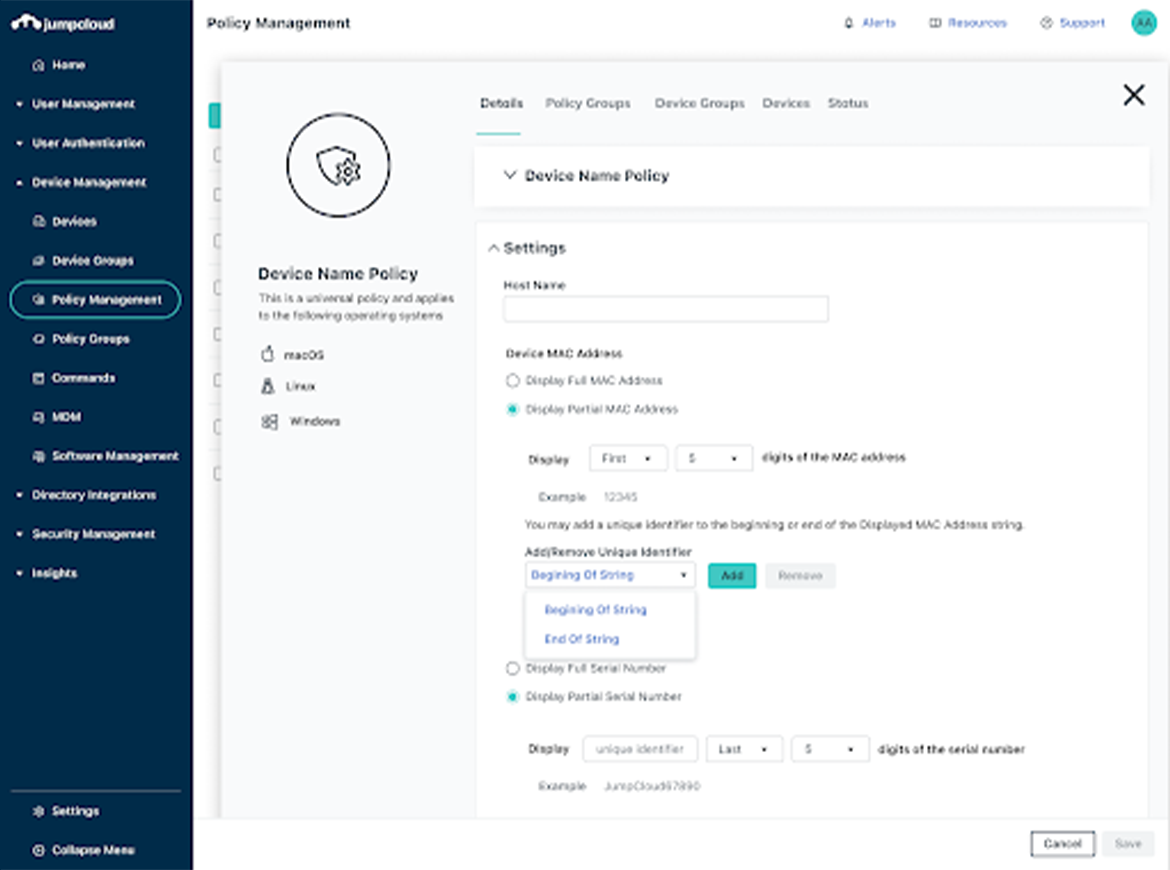Click the Device Groups sidebar icon

coord(39,260)
